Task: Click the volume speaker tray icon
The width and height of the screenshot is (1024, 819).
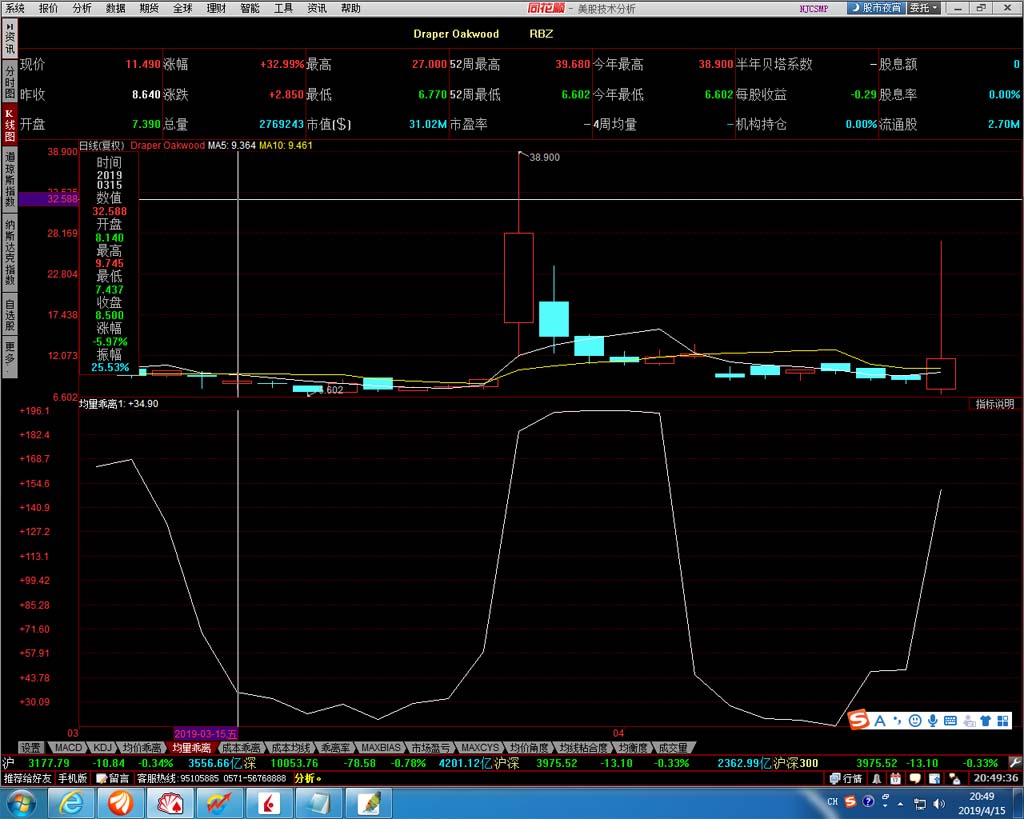Action: (x=939, y=803)
